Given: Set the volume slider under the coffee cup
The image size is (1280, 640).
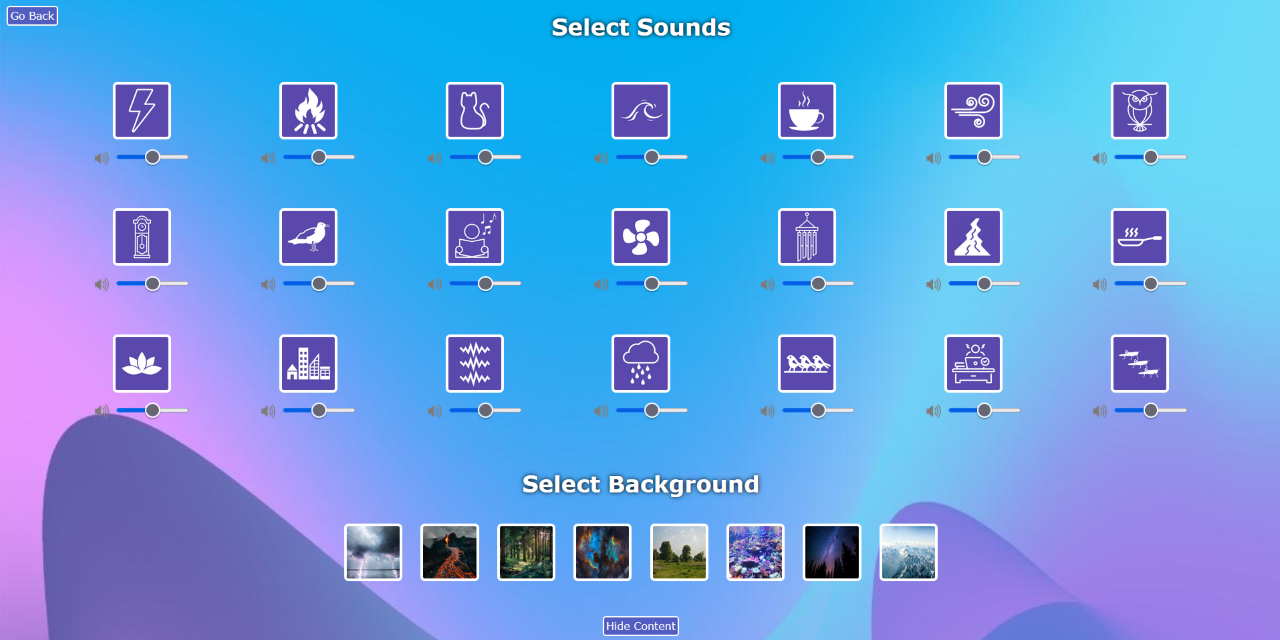Looking at the screenshot, I should (x=818, y=157).
